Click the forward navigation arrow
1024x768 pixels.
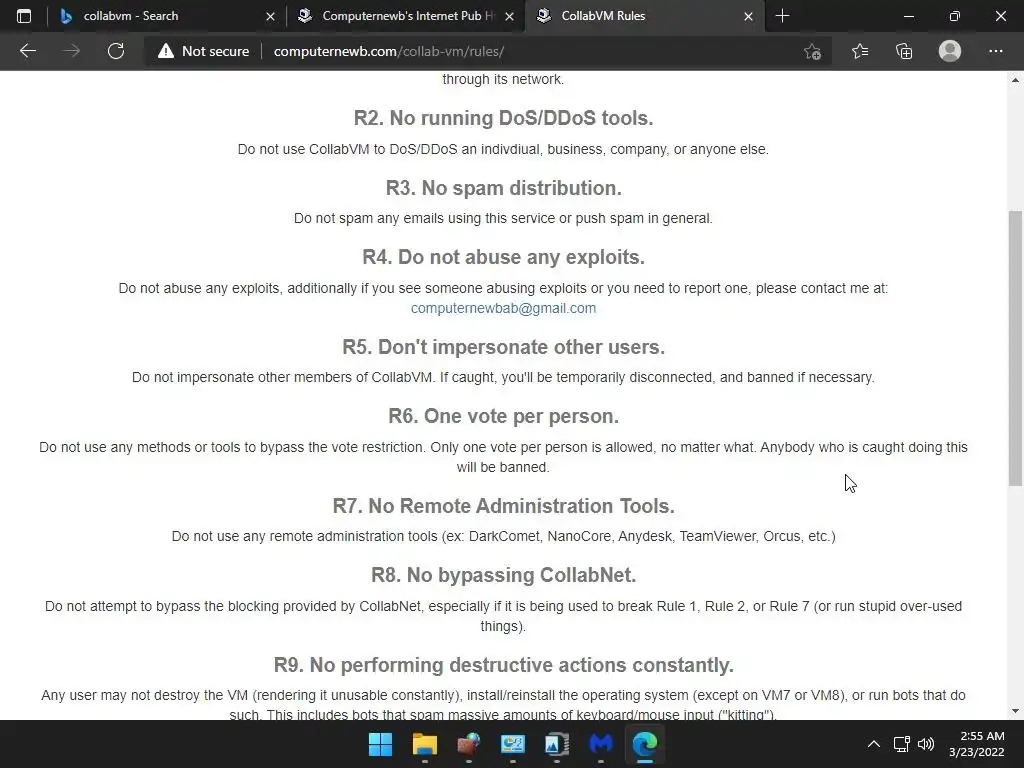coord(71,51)
